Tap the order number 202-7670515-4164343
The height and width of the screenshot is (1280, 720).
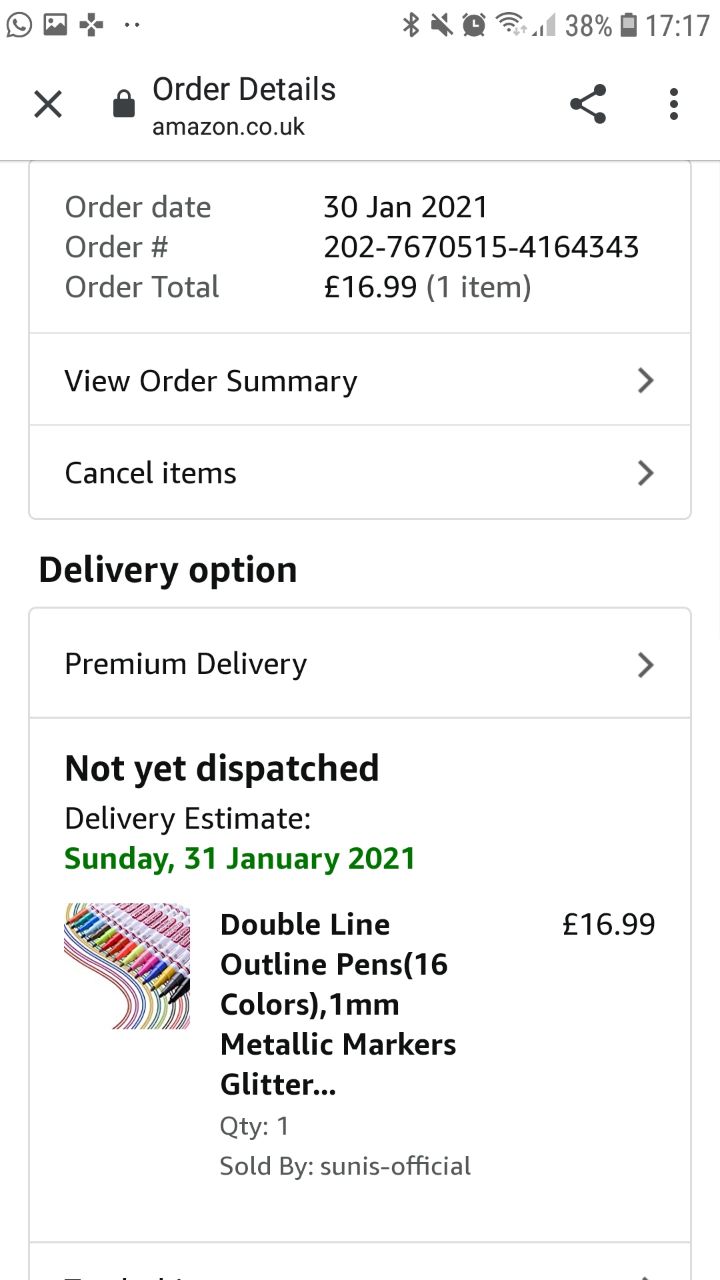point(481,247)
